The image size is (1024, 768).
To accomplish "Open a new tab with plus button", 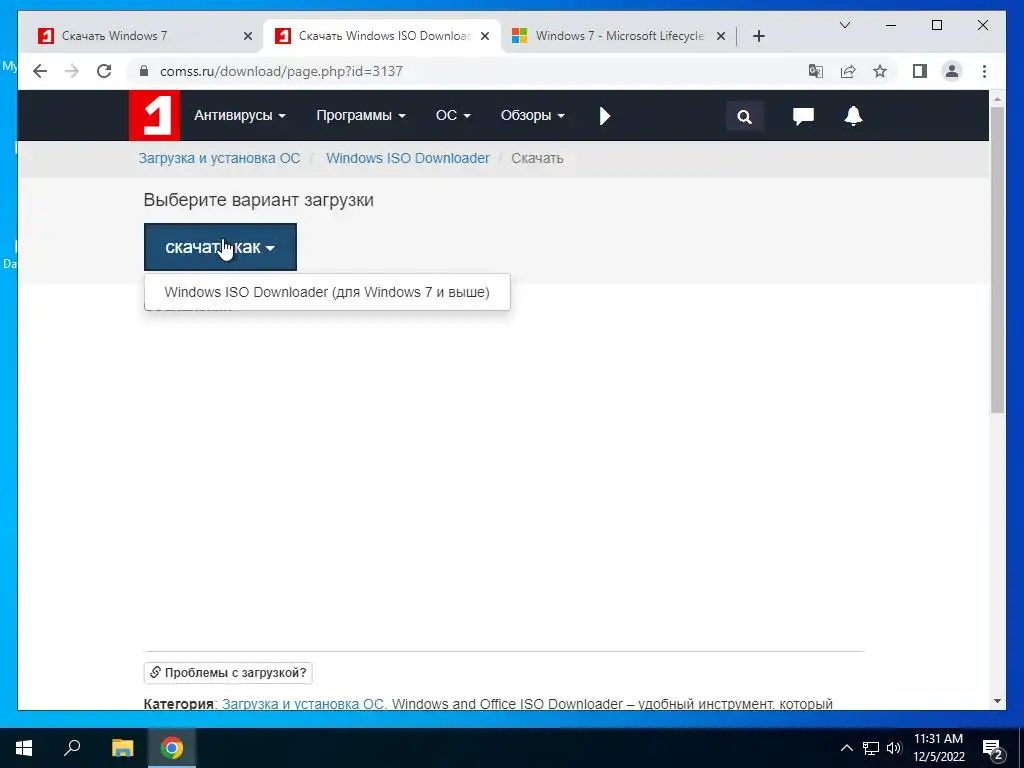I will click(758, 36).
